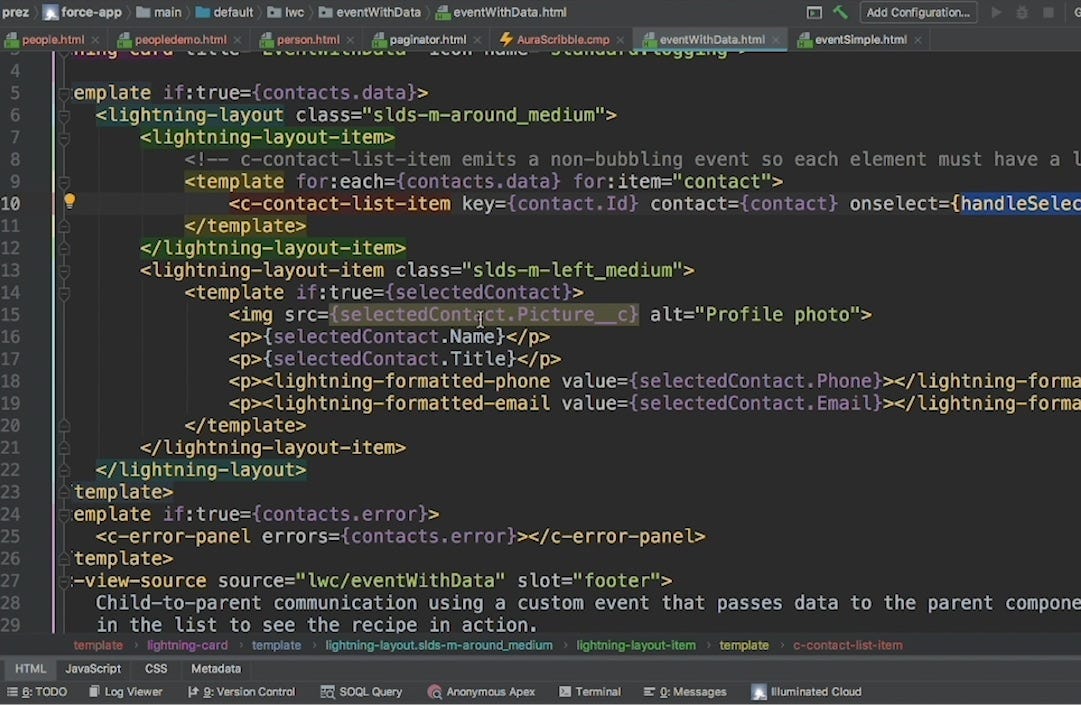Close the eventSimple.html tab

918,40
